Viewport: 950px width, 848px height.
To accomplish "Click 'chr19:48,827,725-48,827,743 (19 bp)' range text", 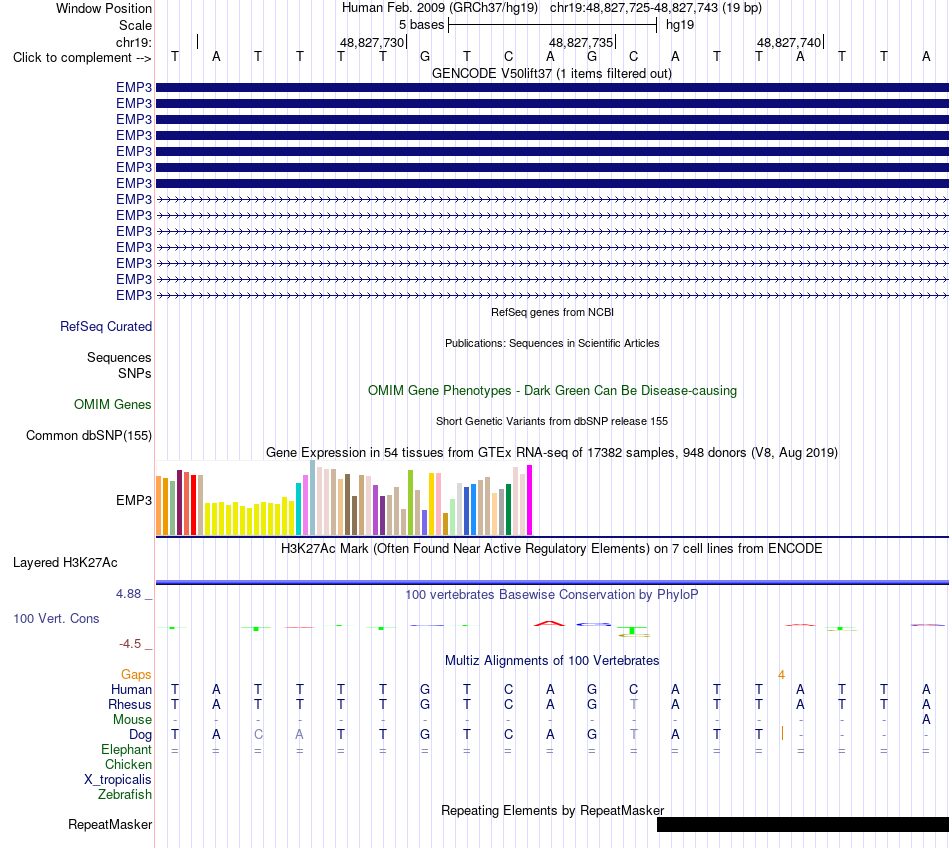I will pos(656,8).
